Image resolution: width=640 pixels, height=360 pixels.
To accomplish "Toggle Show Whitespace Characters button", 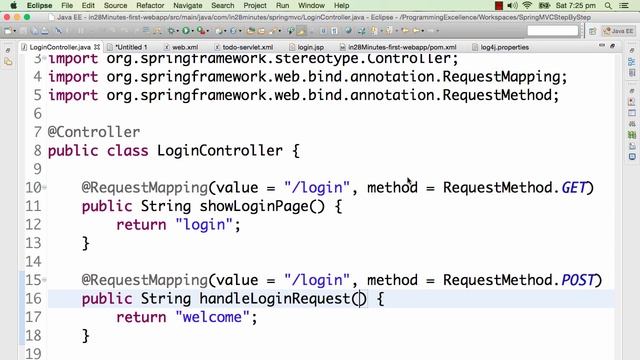I will coord(334,31).
